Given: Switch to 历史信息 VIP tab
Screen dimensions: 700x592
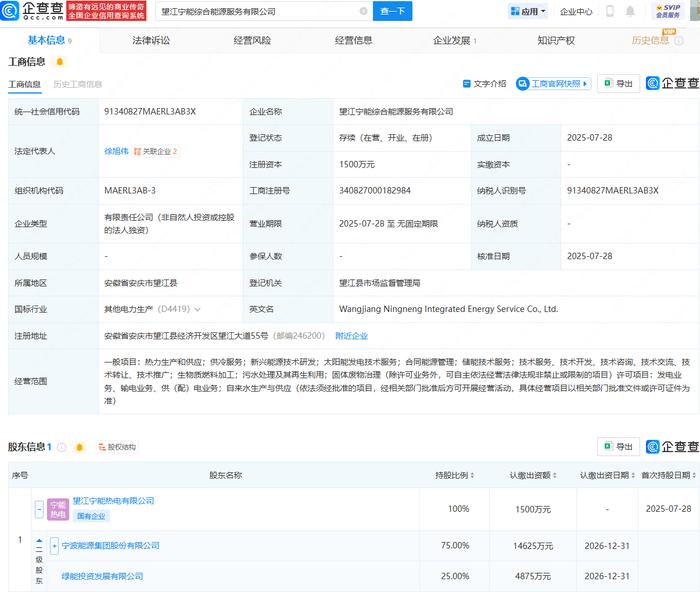Looking at the screenshot, I should (650, 41).
